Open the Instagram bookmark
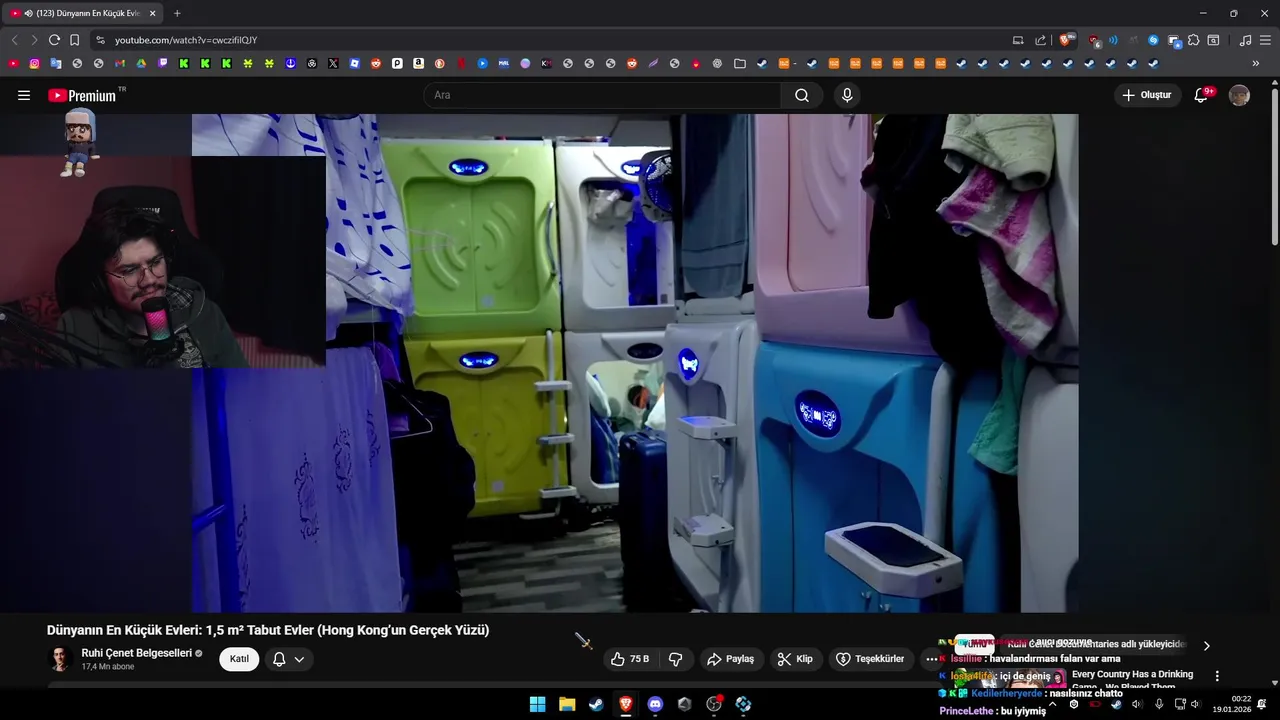The image size is (1280, 720). tap(34, 63)
